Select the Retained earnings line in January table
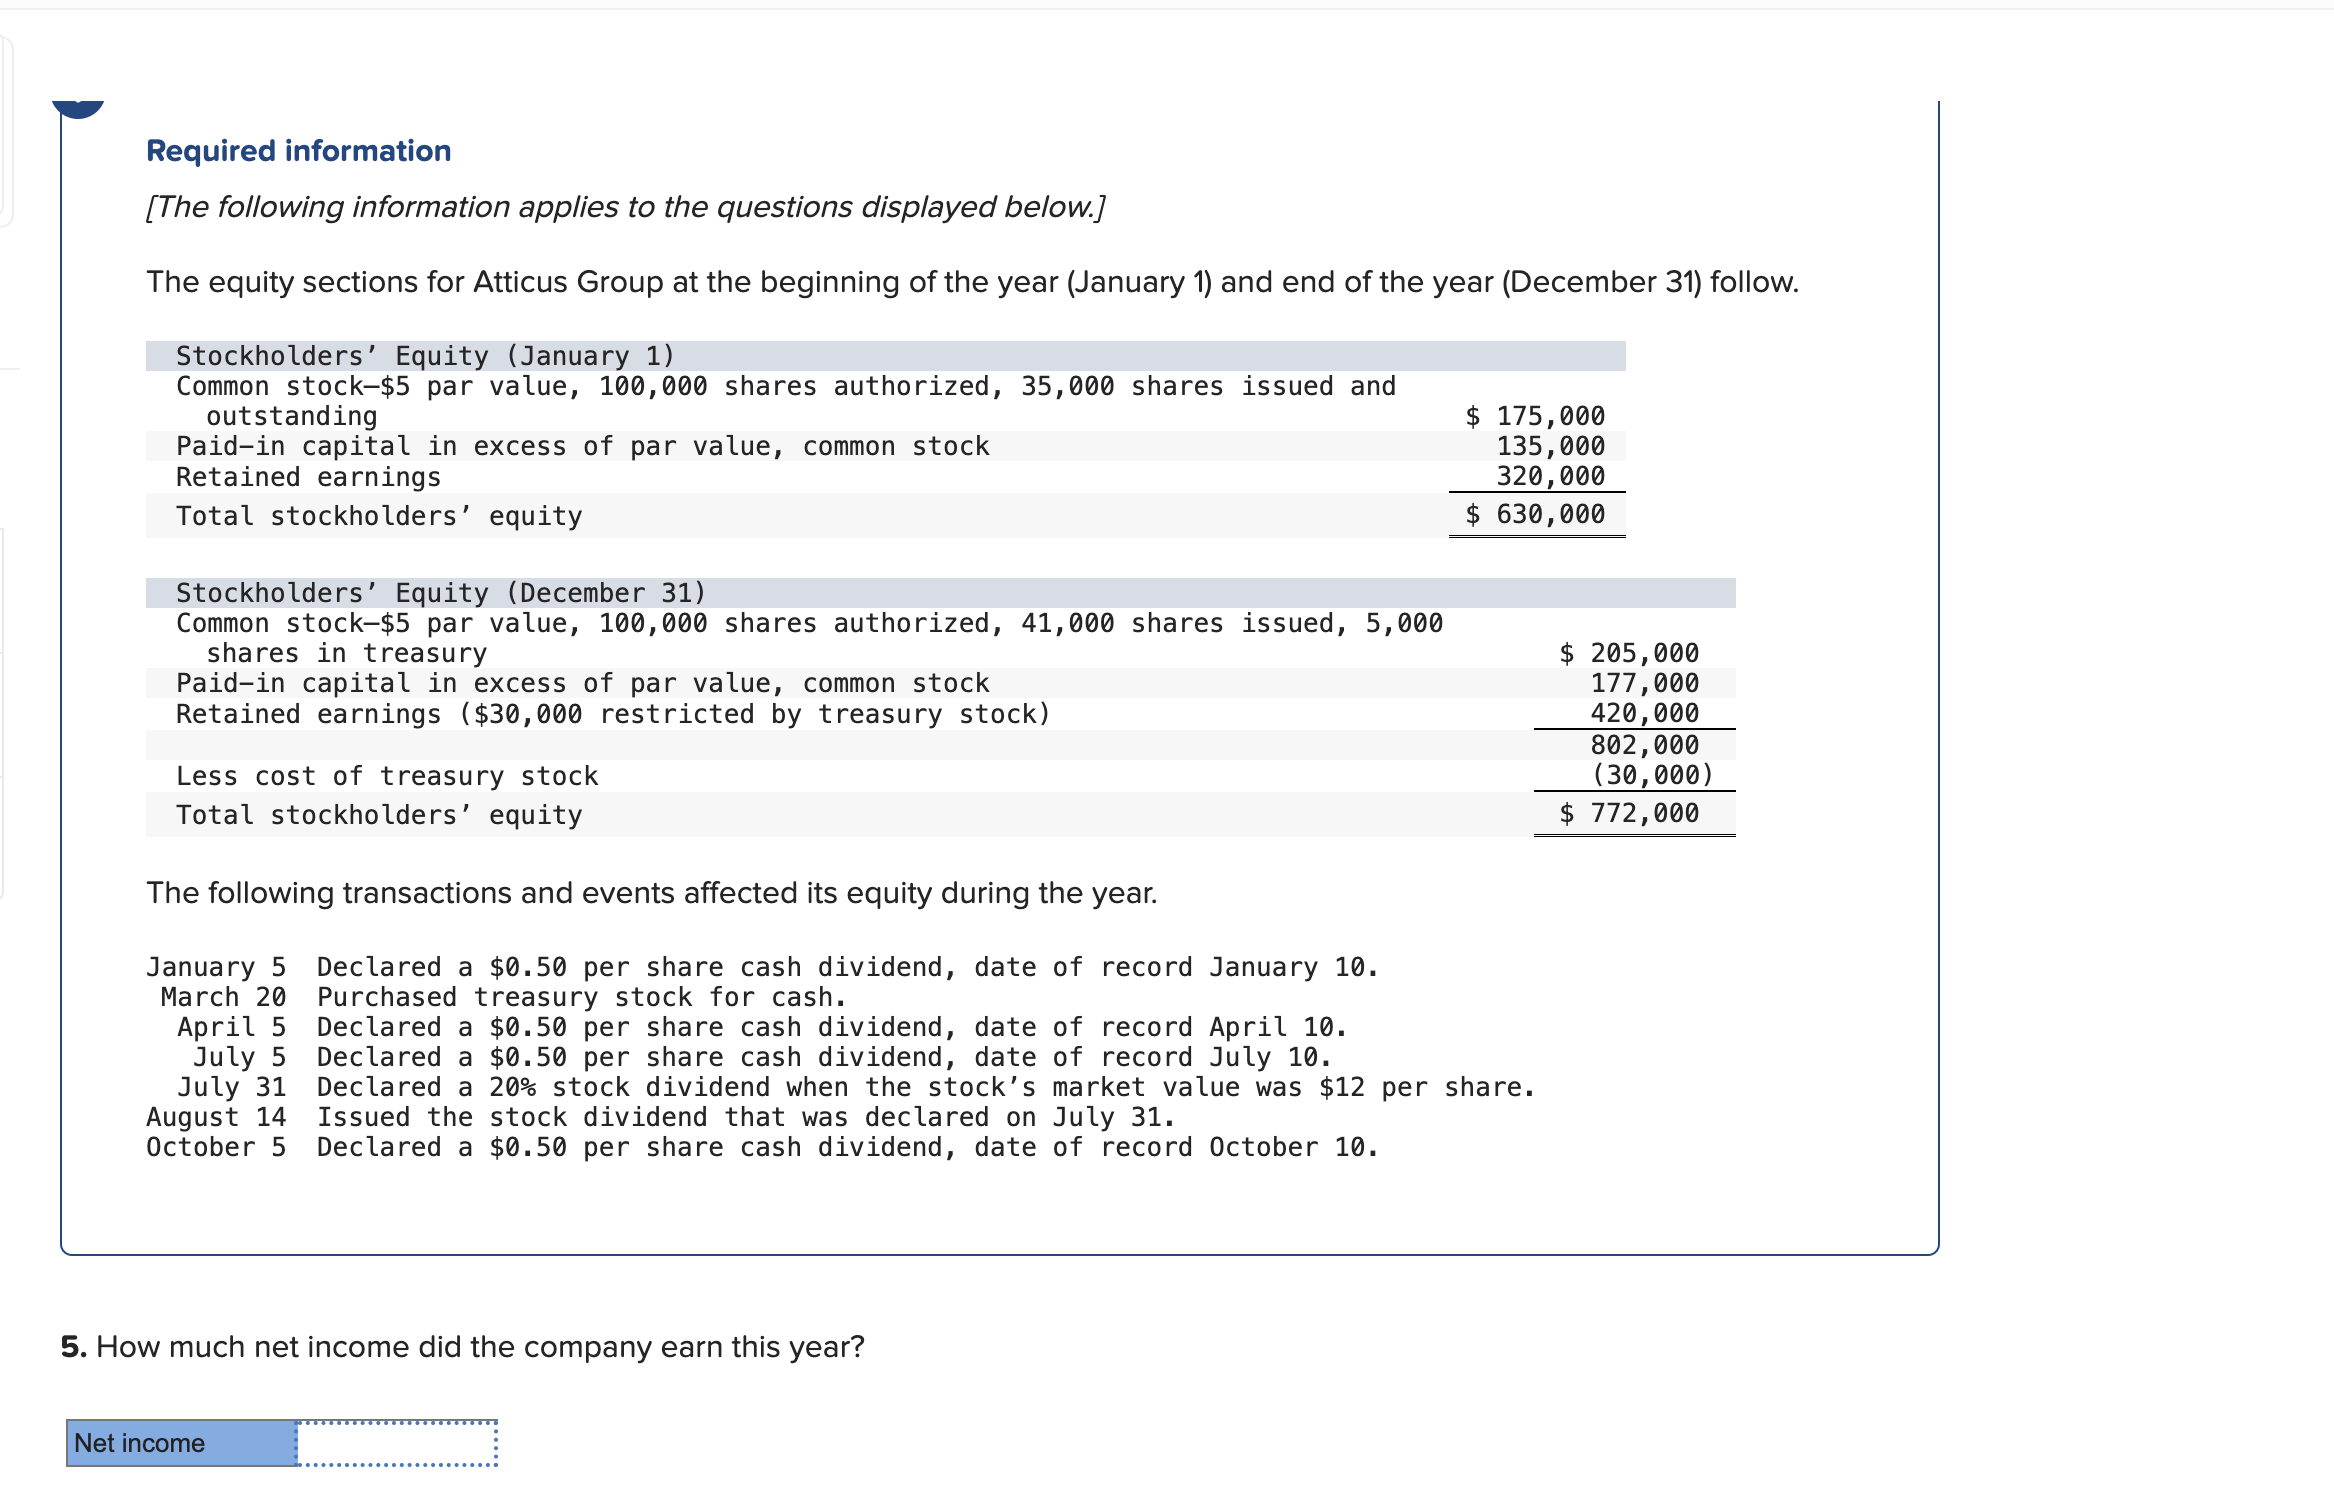2334x1500 pixels. point(307,477)
